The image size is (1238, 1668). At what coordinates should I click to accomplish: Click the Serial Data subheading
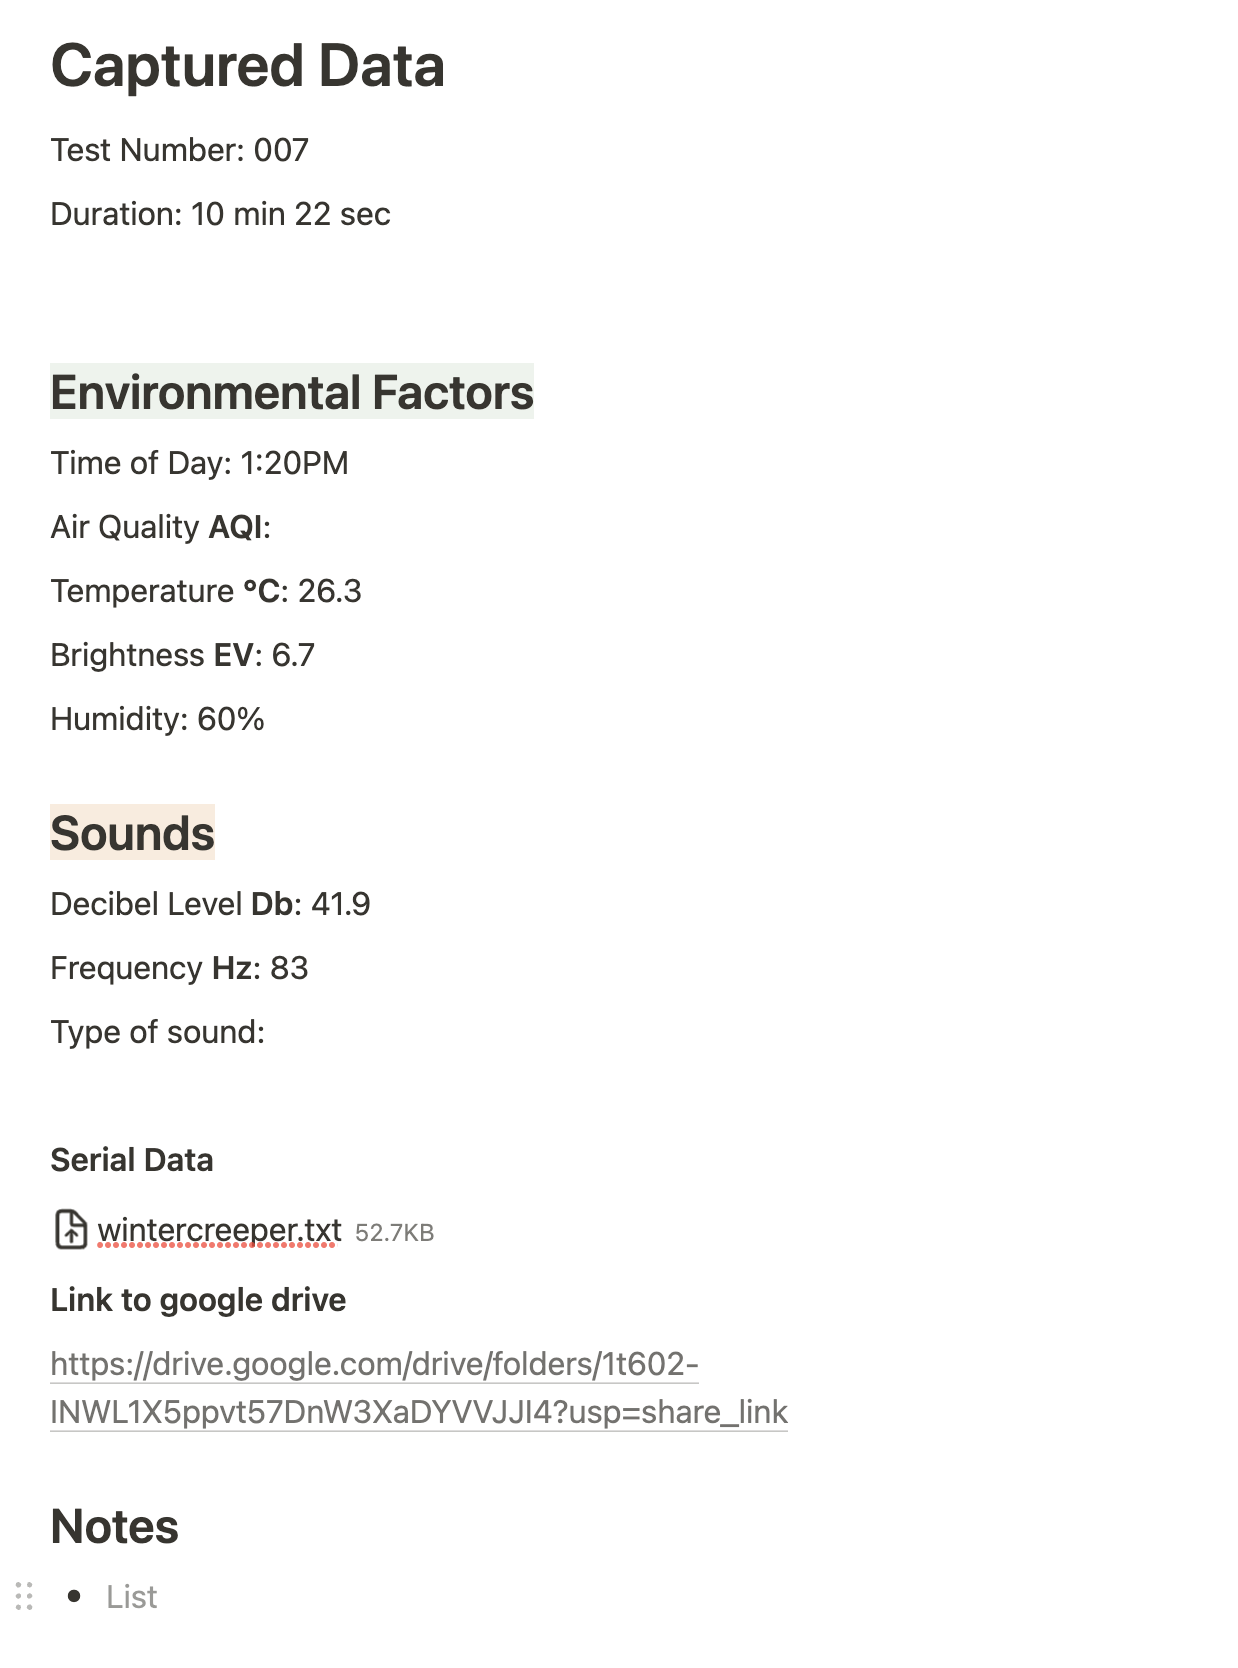pyautogui.click(x=132, y=1160)
